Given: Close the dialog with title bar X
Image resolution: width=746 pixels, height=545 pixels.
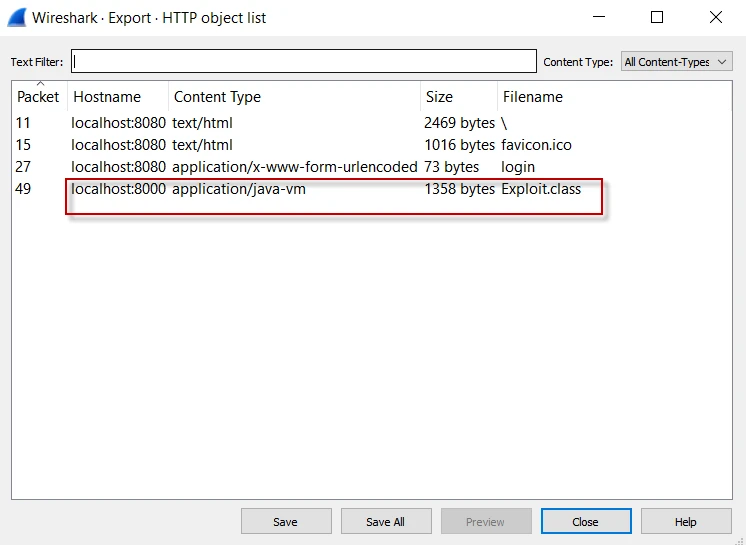Looking at the screenshot, I should coord(716,17).
